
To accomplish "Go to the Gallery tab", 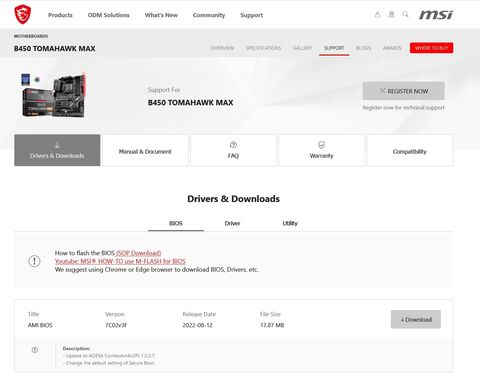I will click(x=302, y=48).
